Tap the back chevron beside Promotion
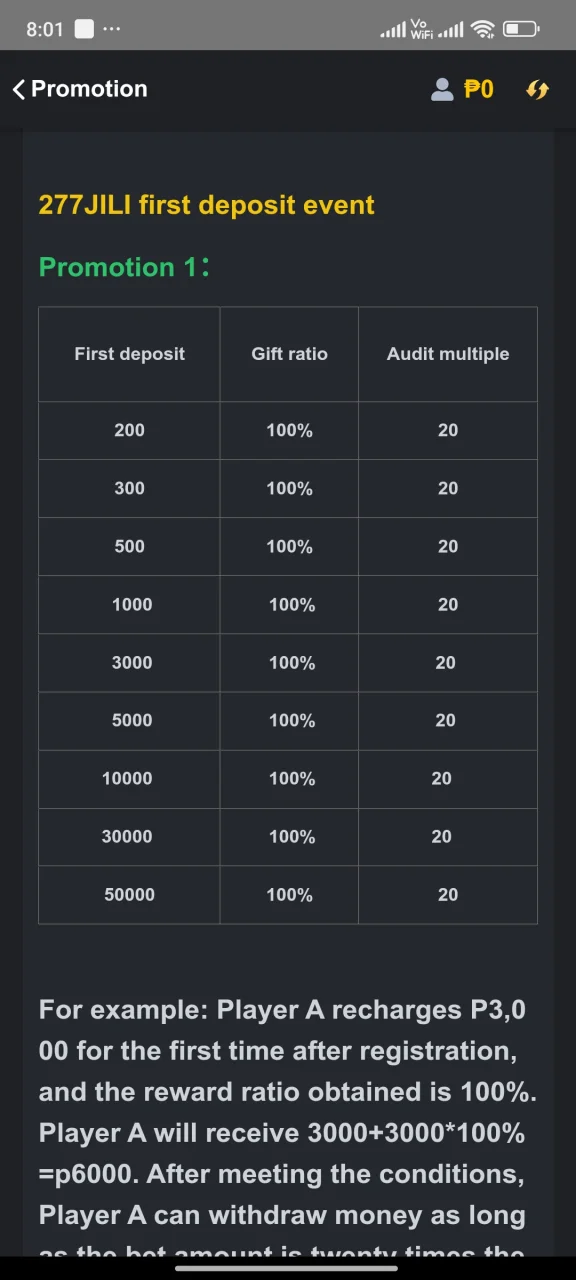This screenshot has height=1280, width=576. 18,89
